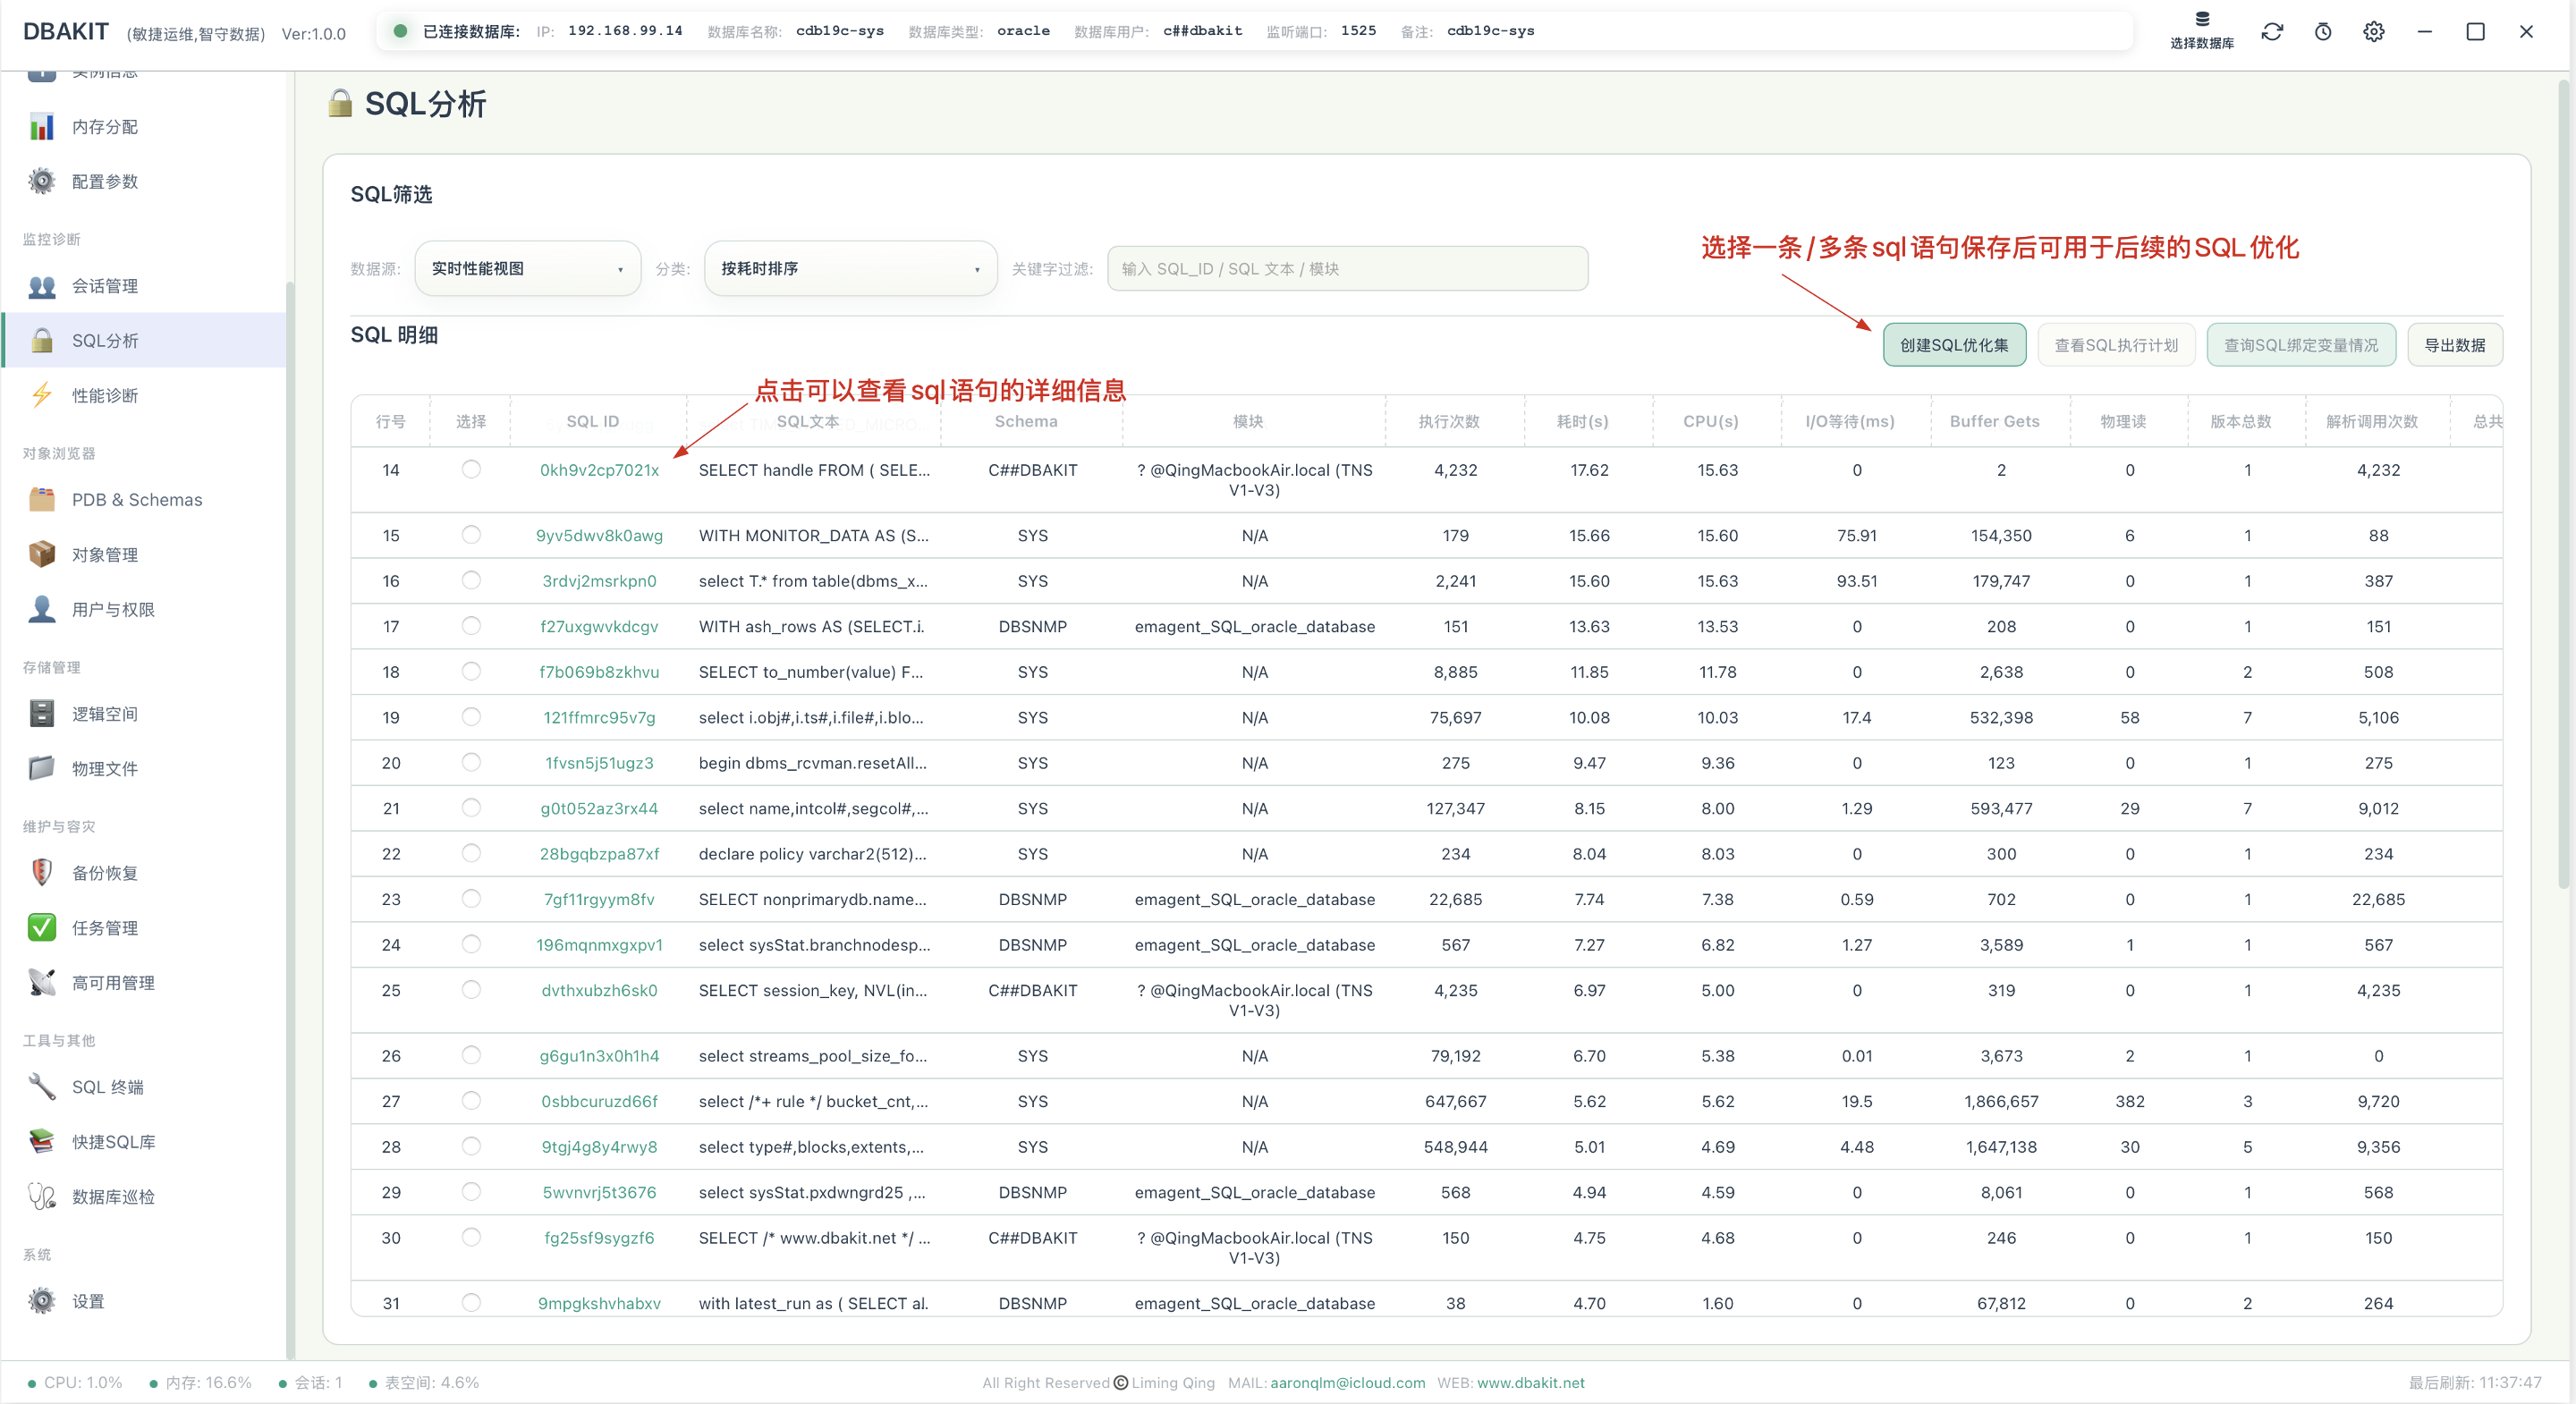Image resolution: width=2576 pixels, height=1404 pixels.
Task: Select radio button for SQL 9tgj4g8y4rwy8
Action: tap(471, 1146)
